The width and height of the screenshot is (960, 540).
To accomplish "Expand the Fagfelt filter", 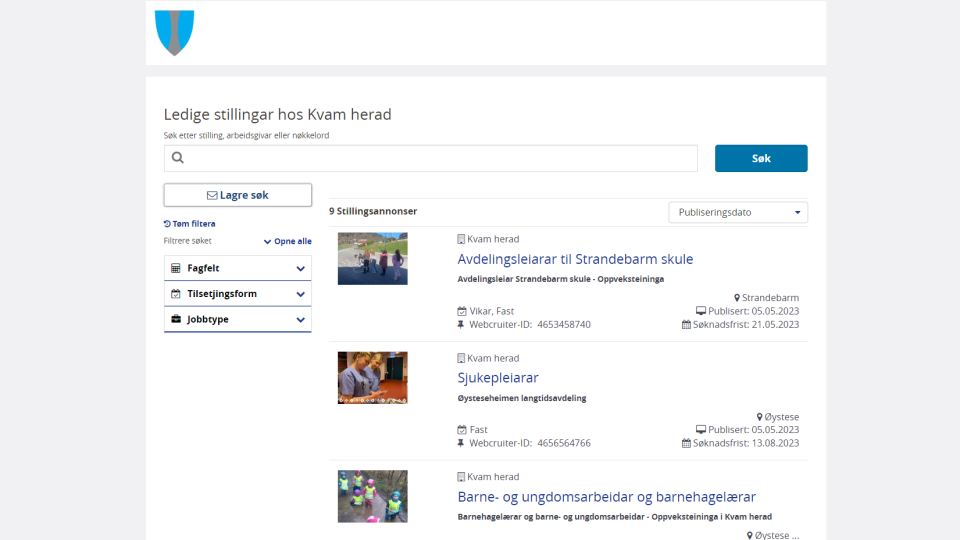I will (238, 268).
